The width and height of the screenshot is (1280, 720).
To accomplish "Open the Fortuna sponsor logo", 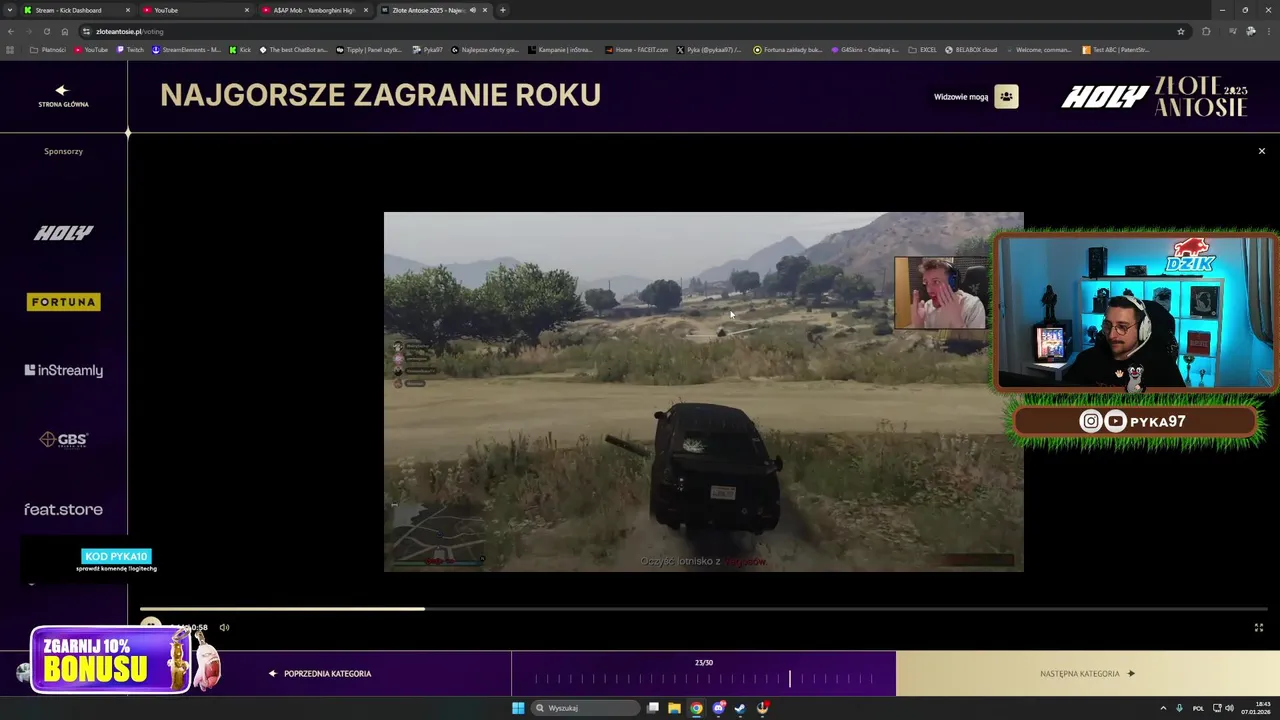I will click(63, 302).
